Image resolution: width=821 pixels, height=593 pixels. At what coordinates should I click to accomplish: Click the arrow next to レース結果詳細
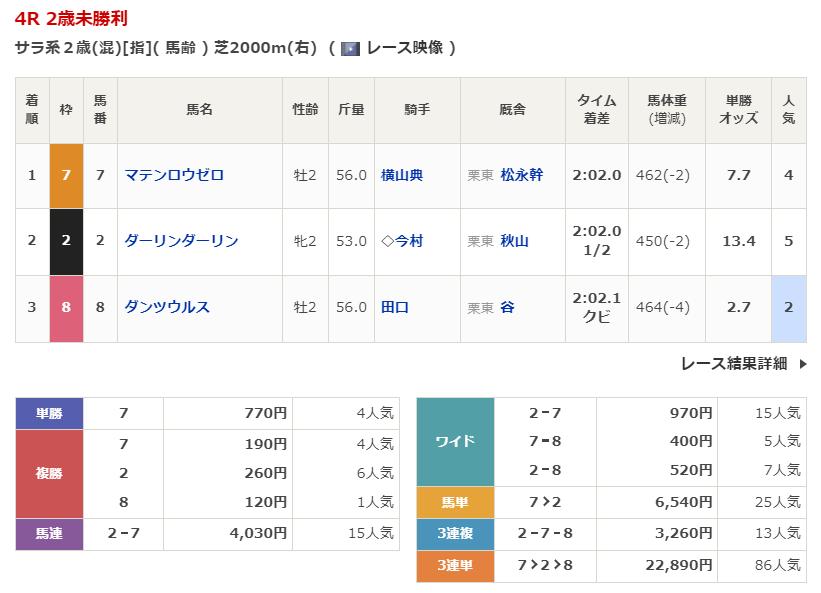802,364
